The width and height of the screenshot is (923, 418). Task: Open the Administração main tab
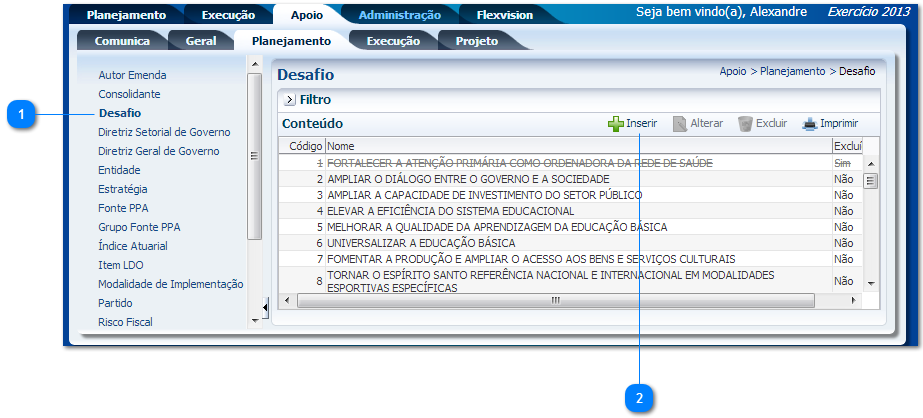click(x=400, y=15)
